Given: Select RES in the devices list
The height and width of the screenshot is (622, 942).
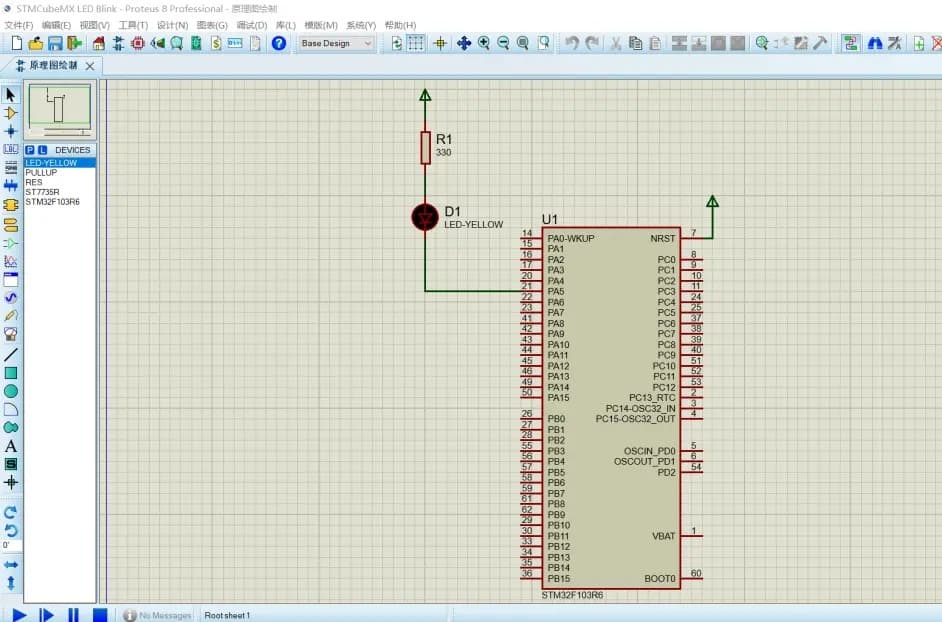Looking at the screenshot, I should pyautogui.click(x=59, y=182).
